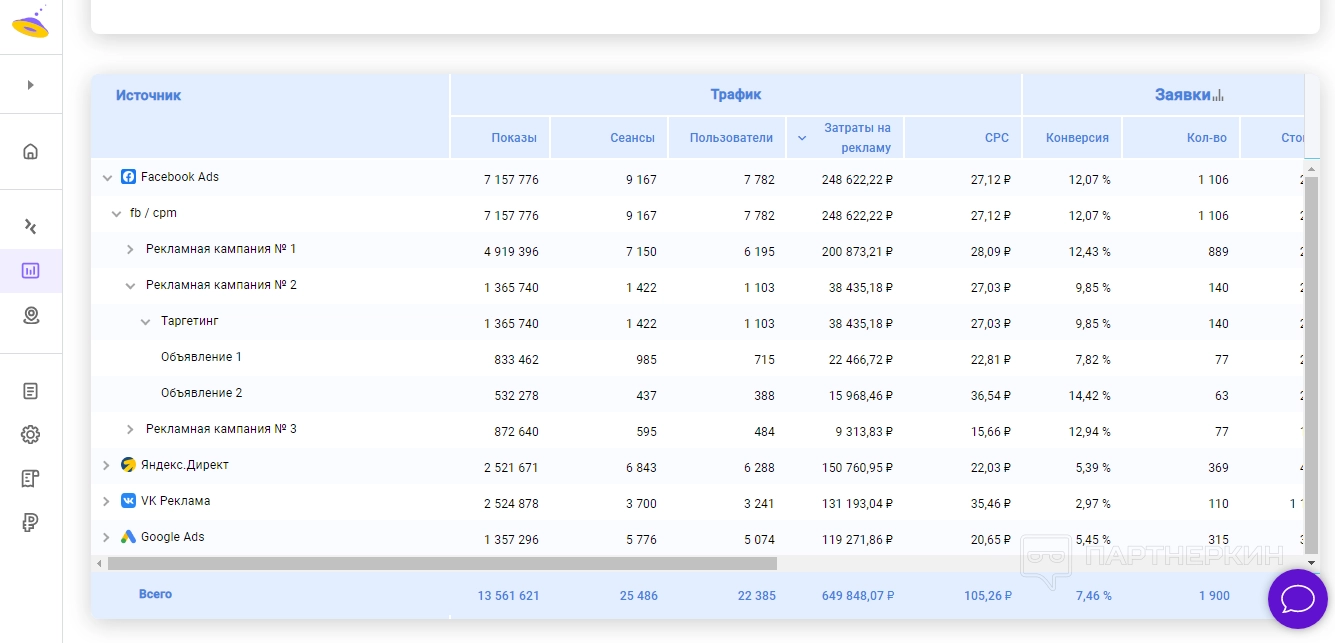This screenshot has width=1335, height=643.
Task: Expand Рекламная кампания № 1
Action: 130,249
